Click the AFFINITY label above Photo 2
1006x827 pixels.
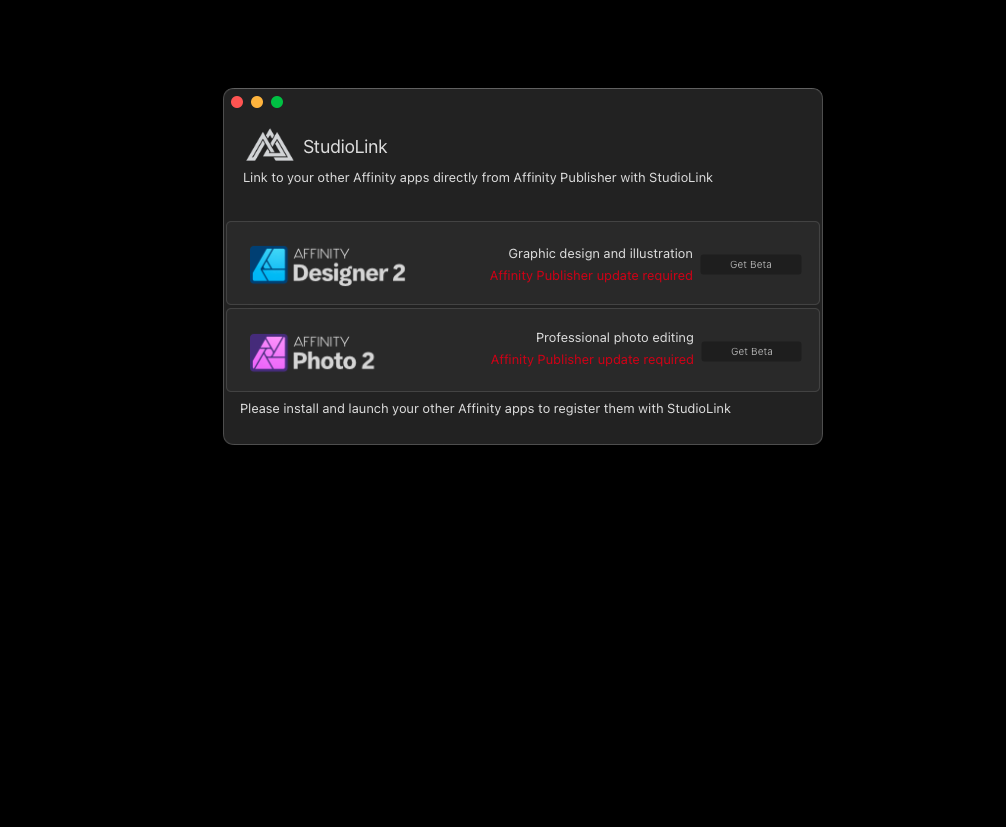pyautogui.click(x=321, y=341)
